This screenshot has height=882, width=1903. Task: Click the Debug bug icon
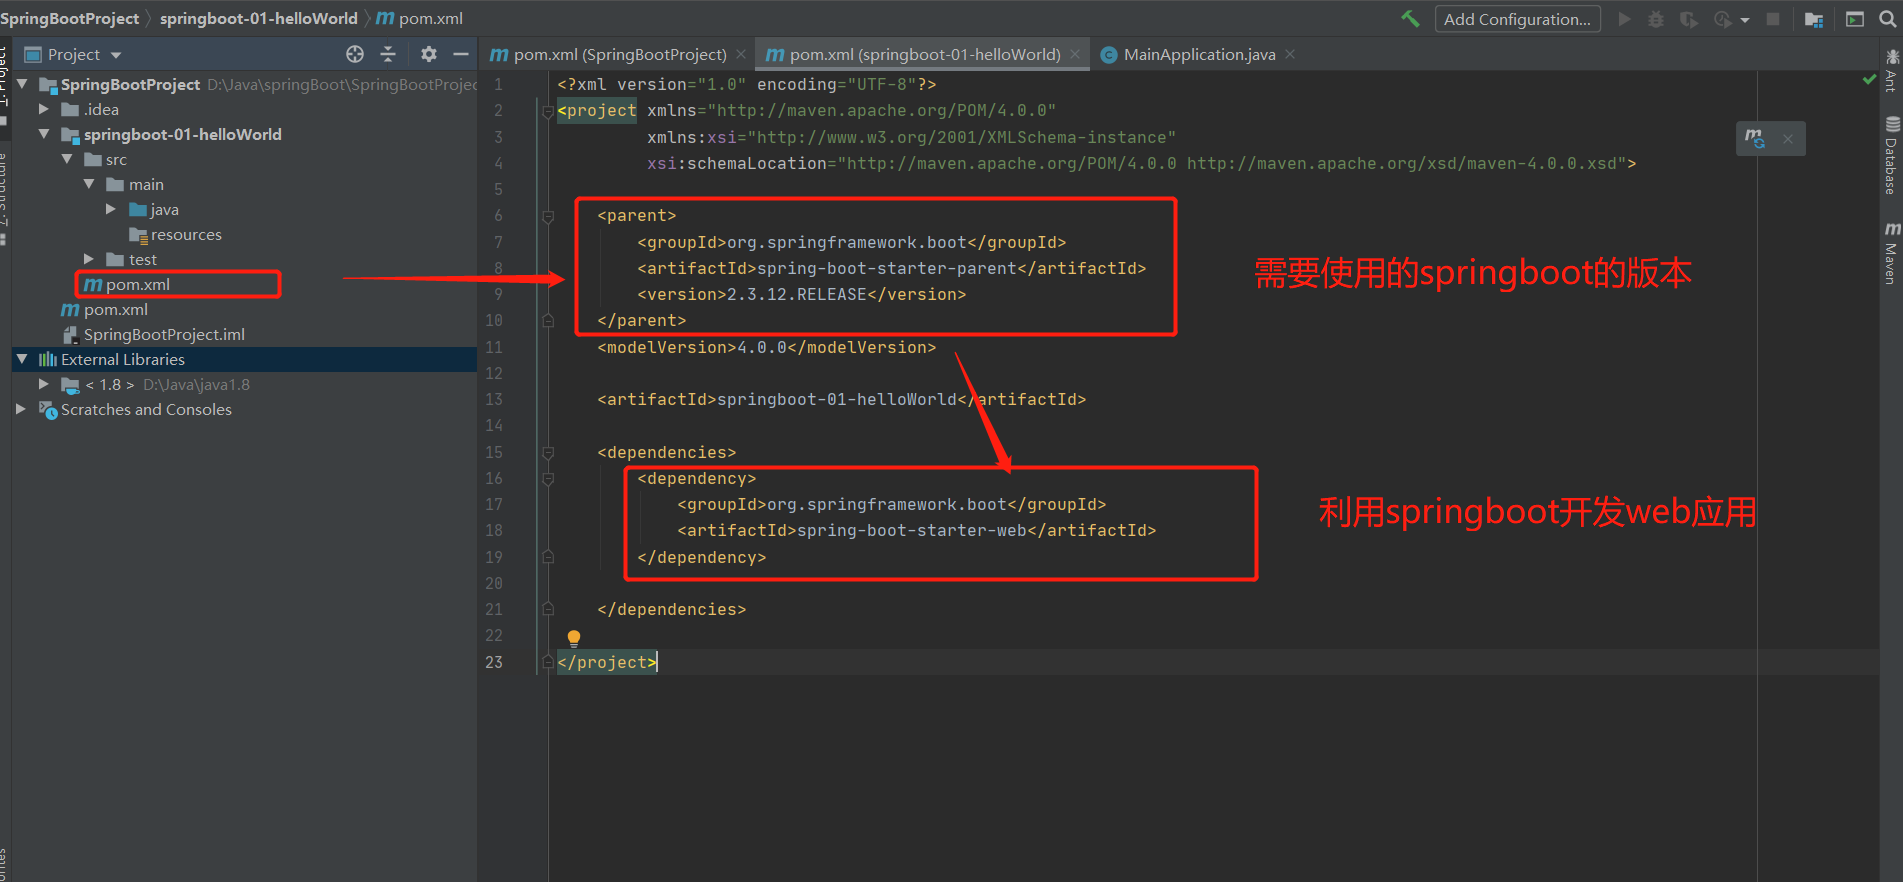tap(1656, 19)
